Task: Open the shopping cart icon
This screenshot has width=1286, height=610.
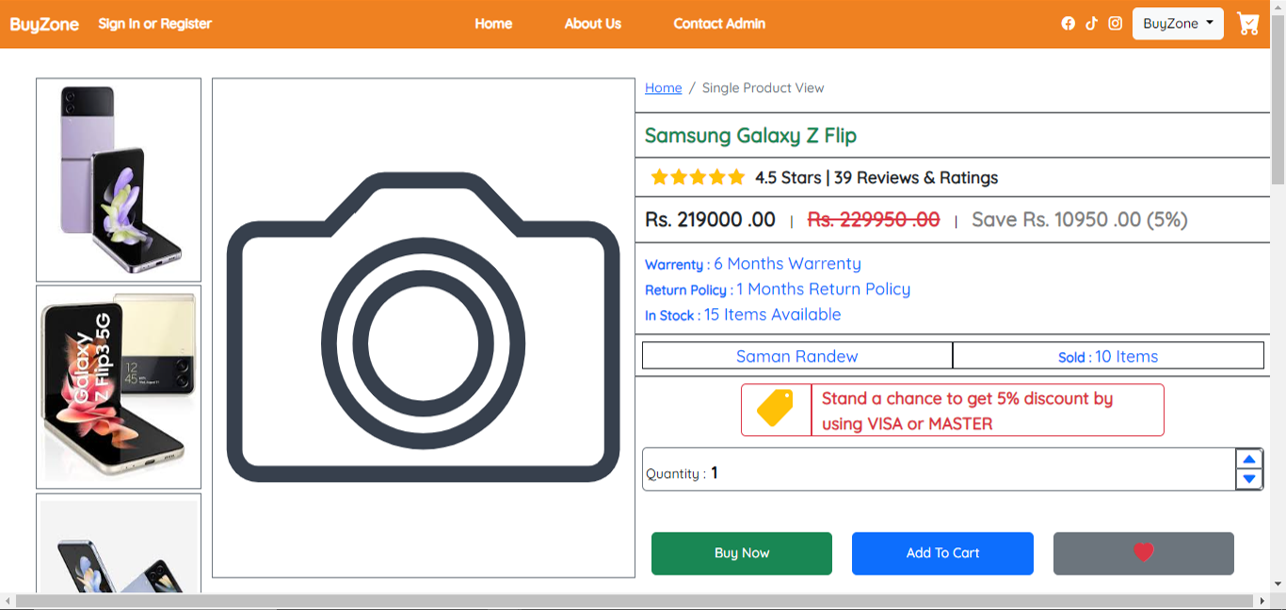Action: click(x=1248, y=24)
